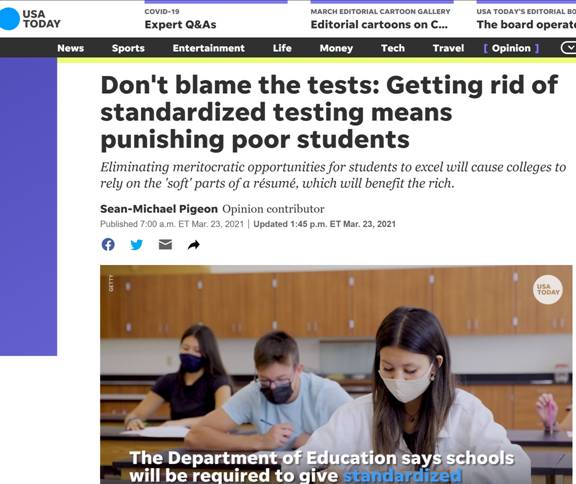Open author Sean-Michael Pigeon's profile

159,209
